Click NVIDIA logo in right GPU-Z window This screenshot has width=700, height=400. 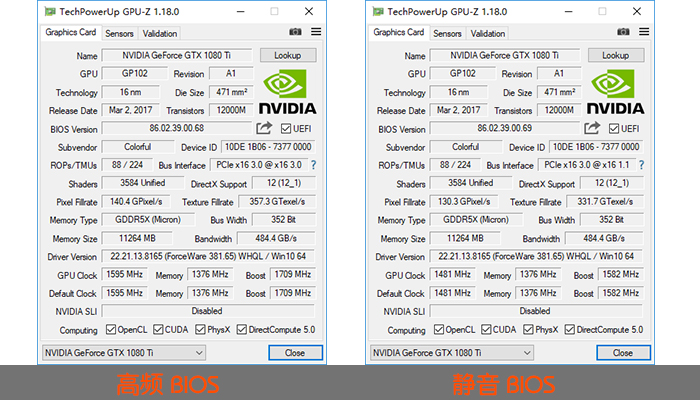(x=616, y=92)
